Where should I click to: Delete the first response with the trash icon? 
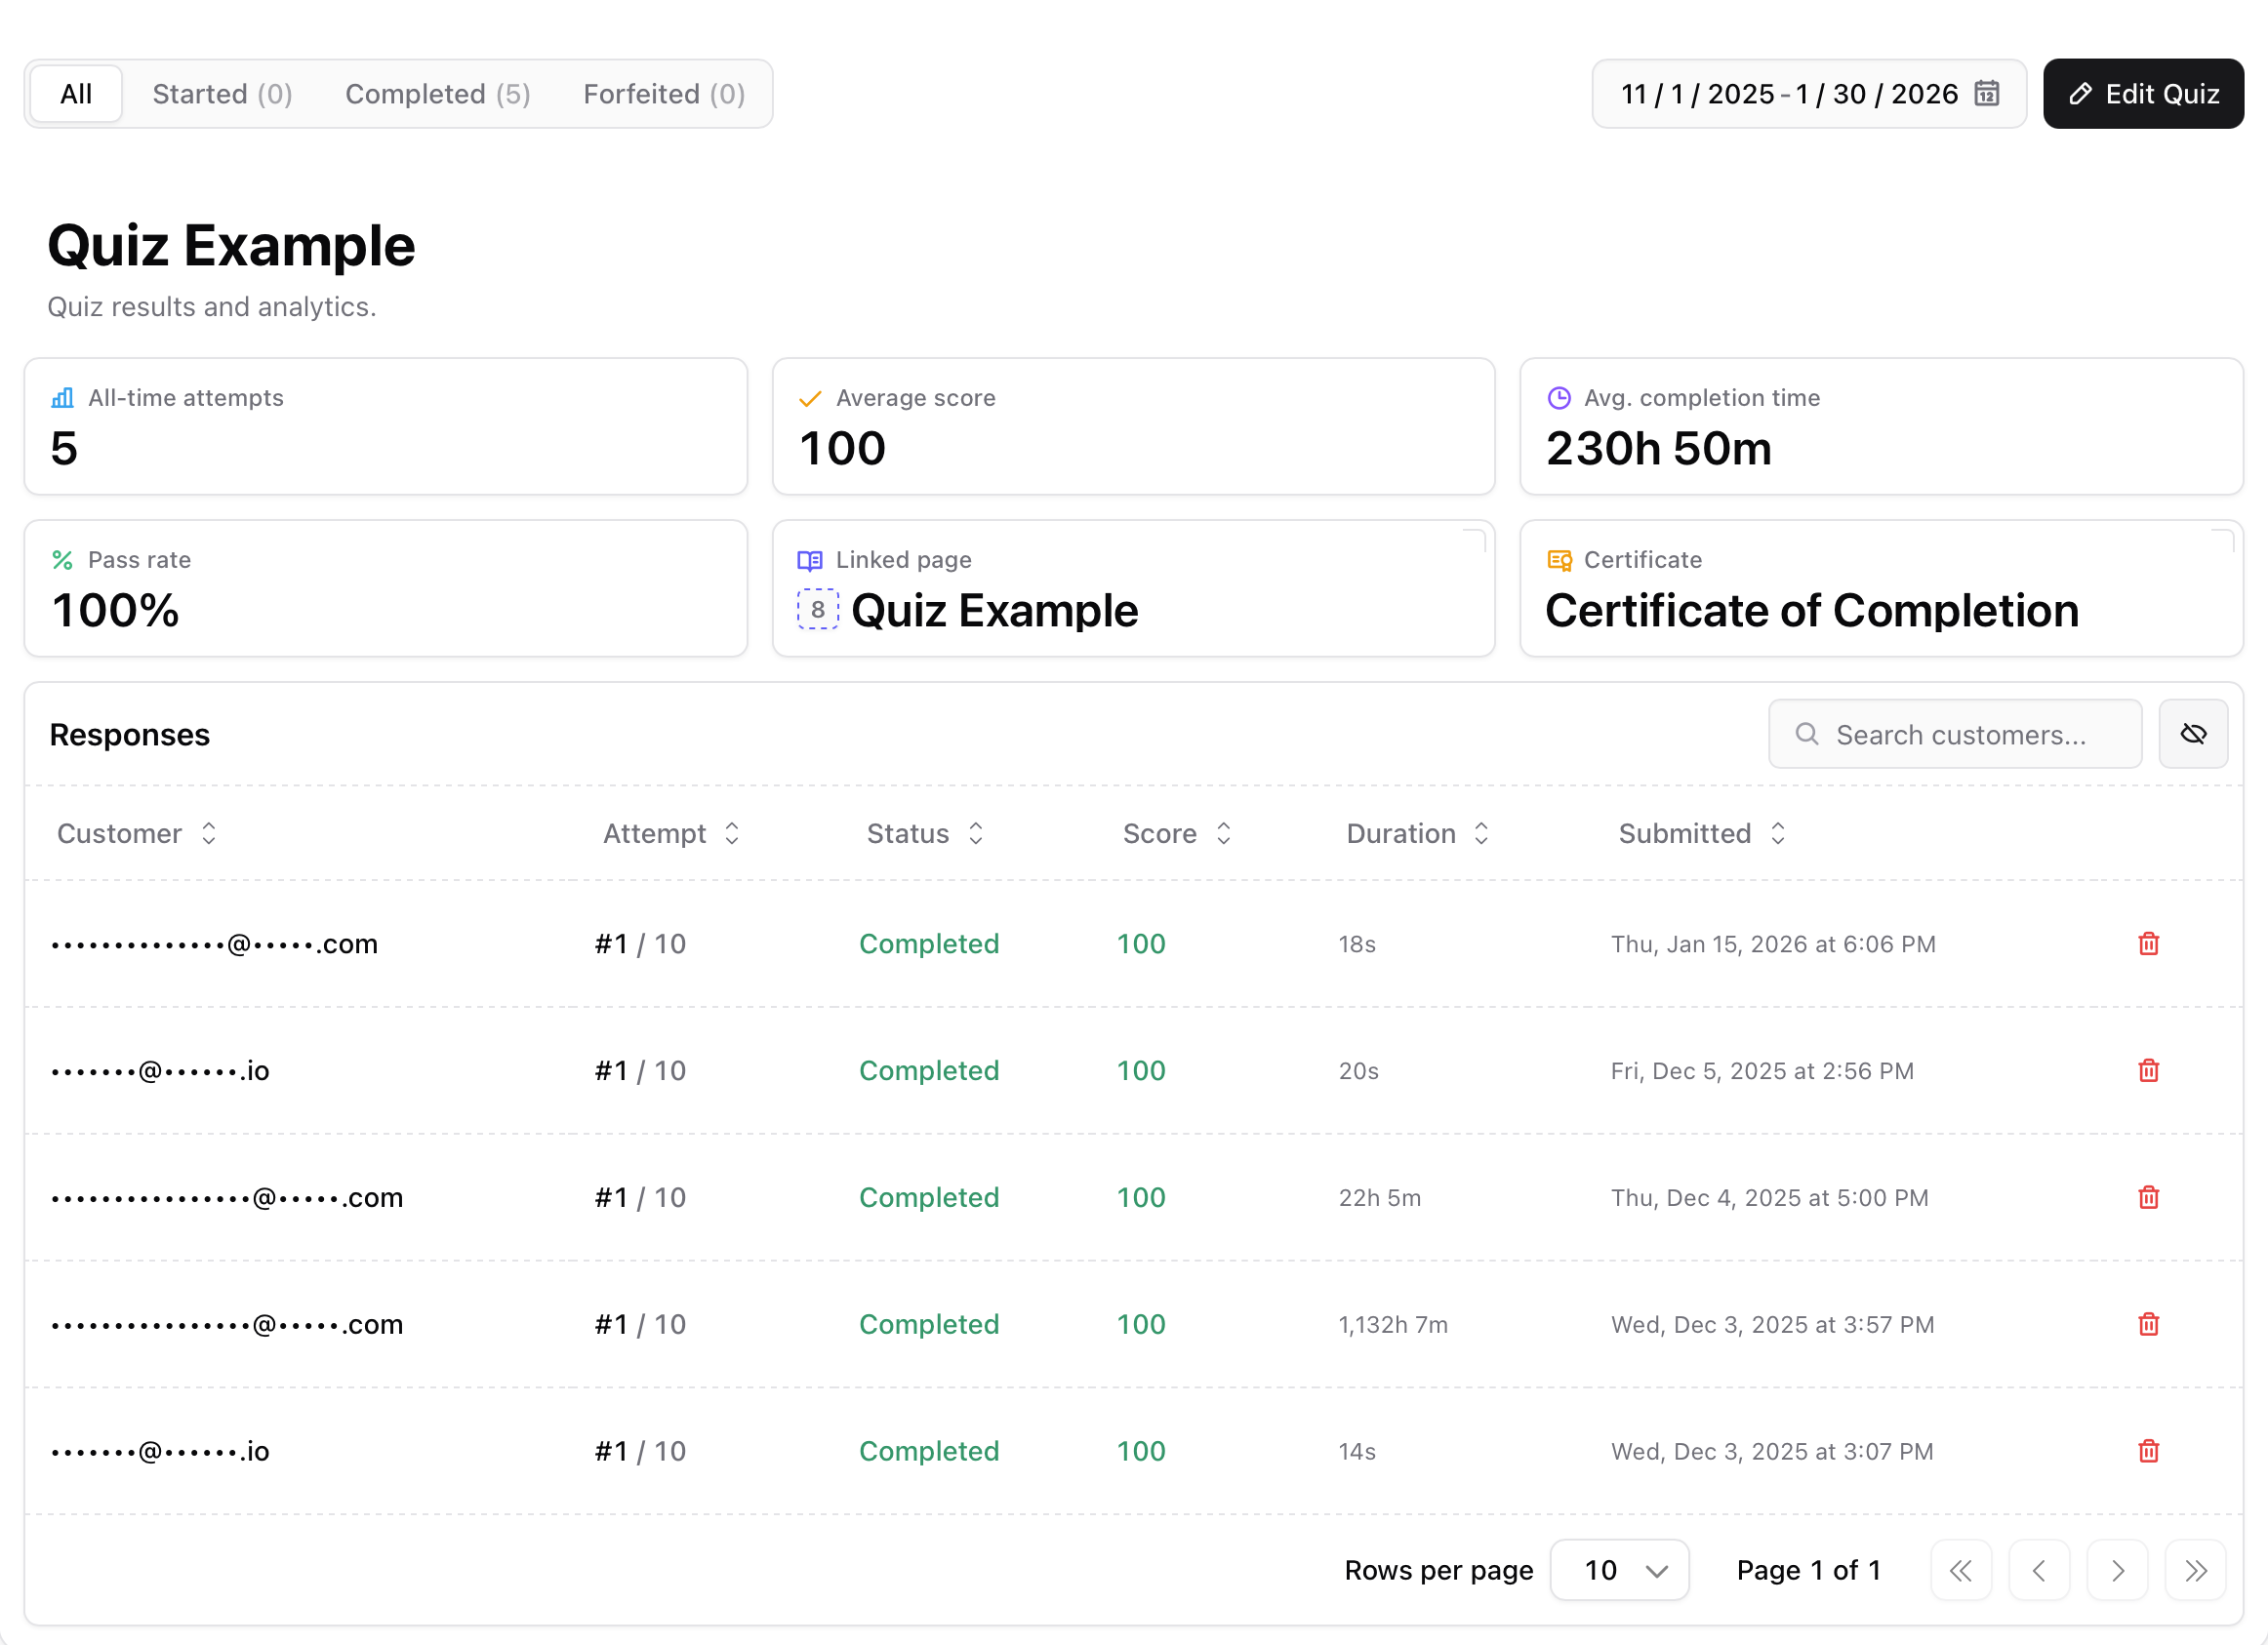click(2148, 943)
